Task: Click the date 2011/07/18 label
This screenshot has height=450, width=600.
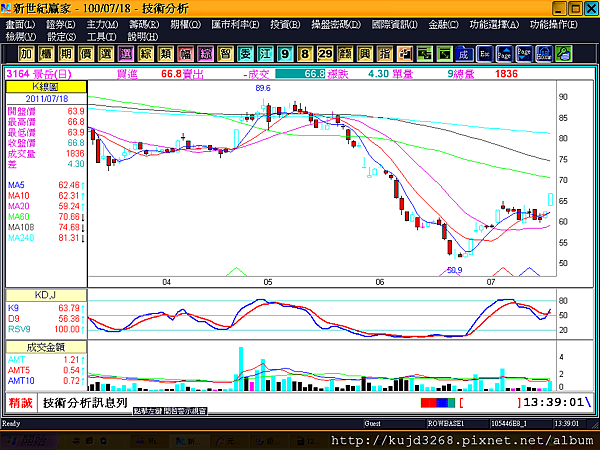Action: [47, 99]
